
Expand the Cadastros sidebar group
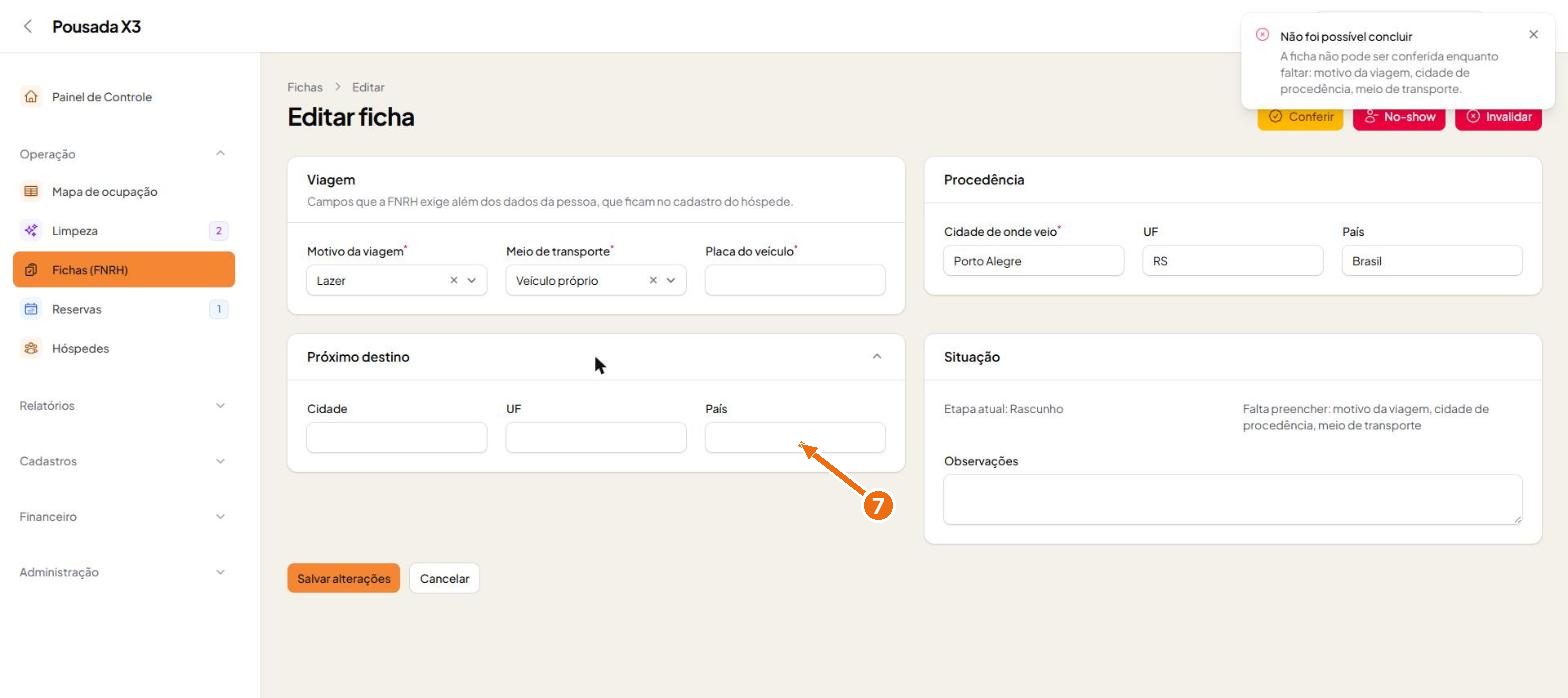point(220,461)
